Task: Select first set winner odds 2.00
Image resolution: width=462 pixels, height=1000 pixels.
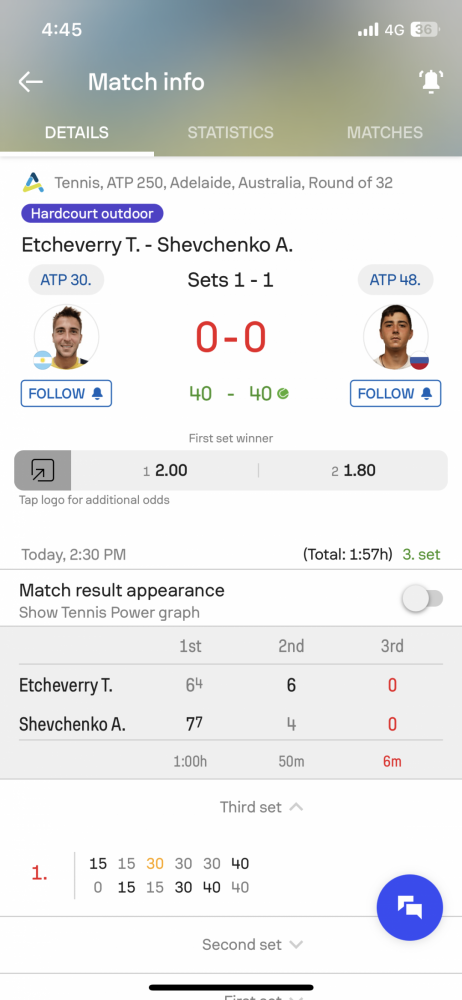Action: (x=165, y=471)
